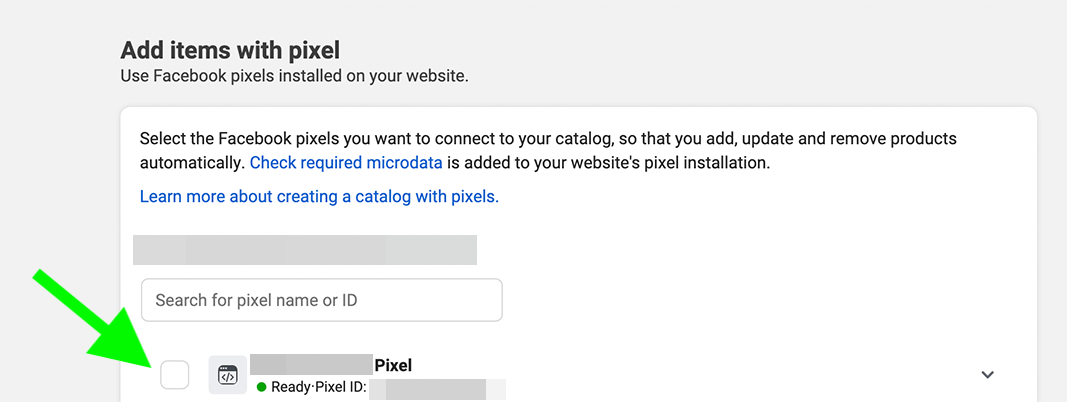This screenshot has width=1067, height=402.
Task: Open Learn more about creating a catalog link
Action: point(319,197)
